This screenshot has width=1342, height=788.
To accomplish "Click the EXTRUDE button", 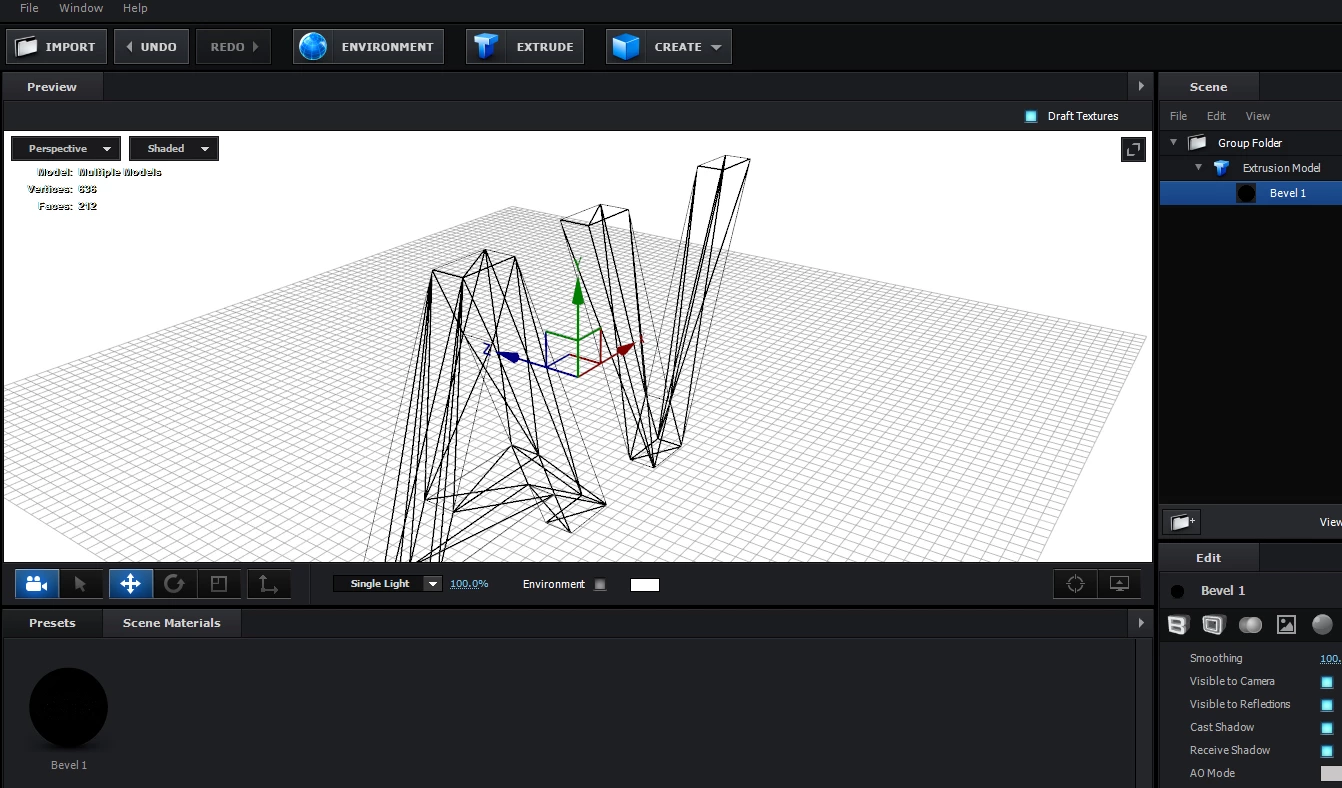I will coord(525,47).
